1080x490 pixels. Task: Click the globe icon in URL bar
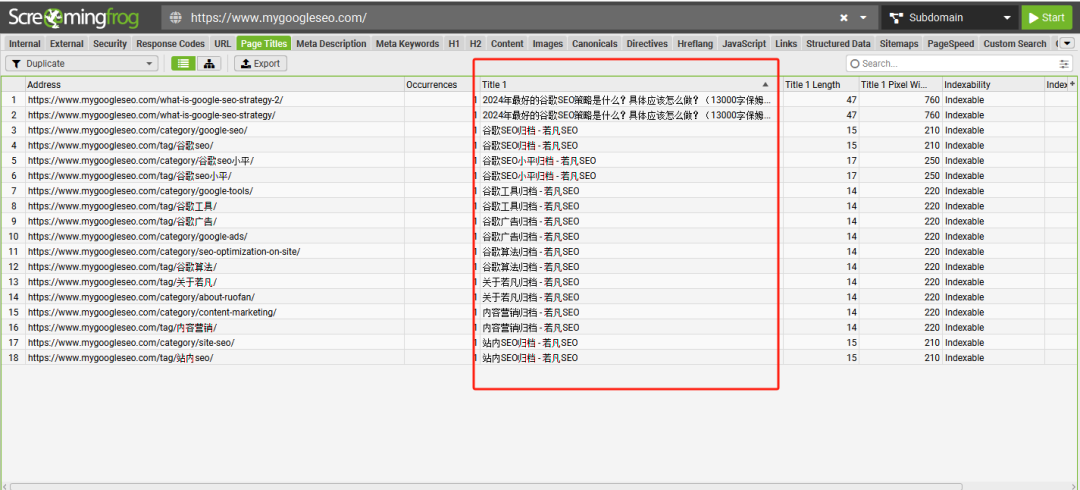click(176, 17)
